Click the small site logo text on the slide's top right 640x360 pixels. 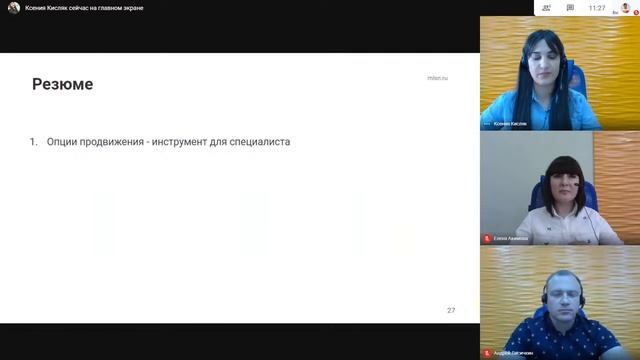click(438, 78)
